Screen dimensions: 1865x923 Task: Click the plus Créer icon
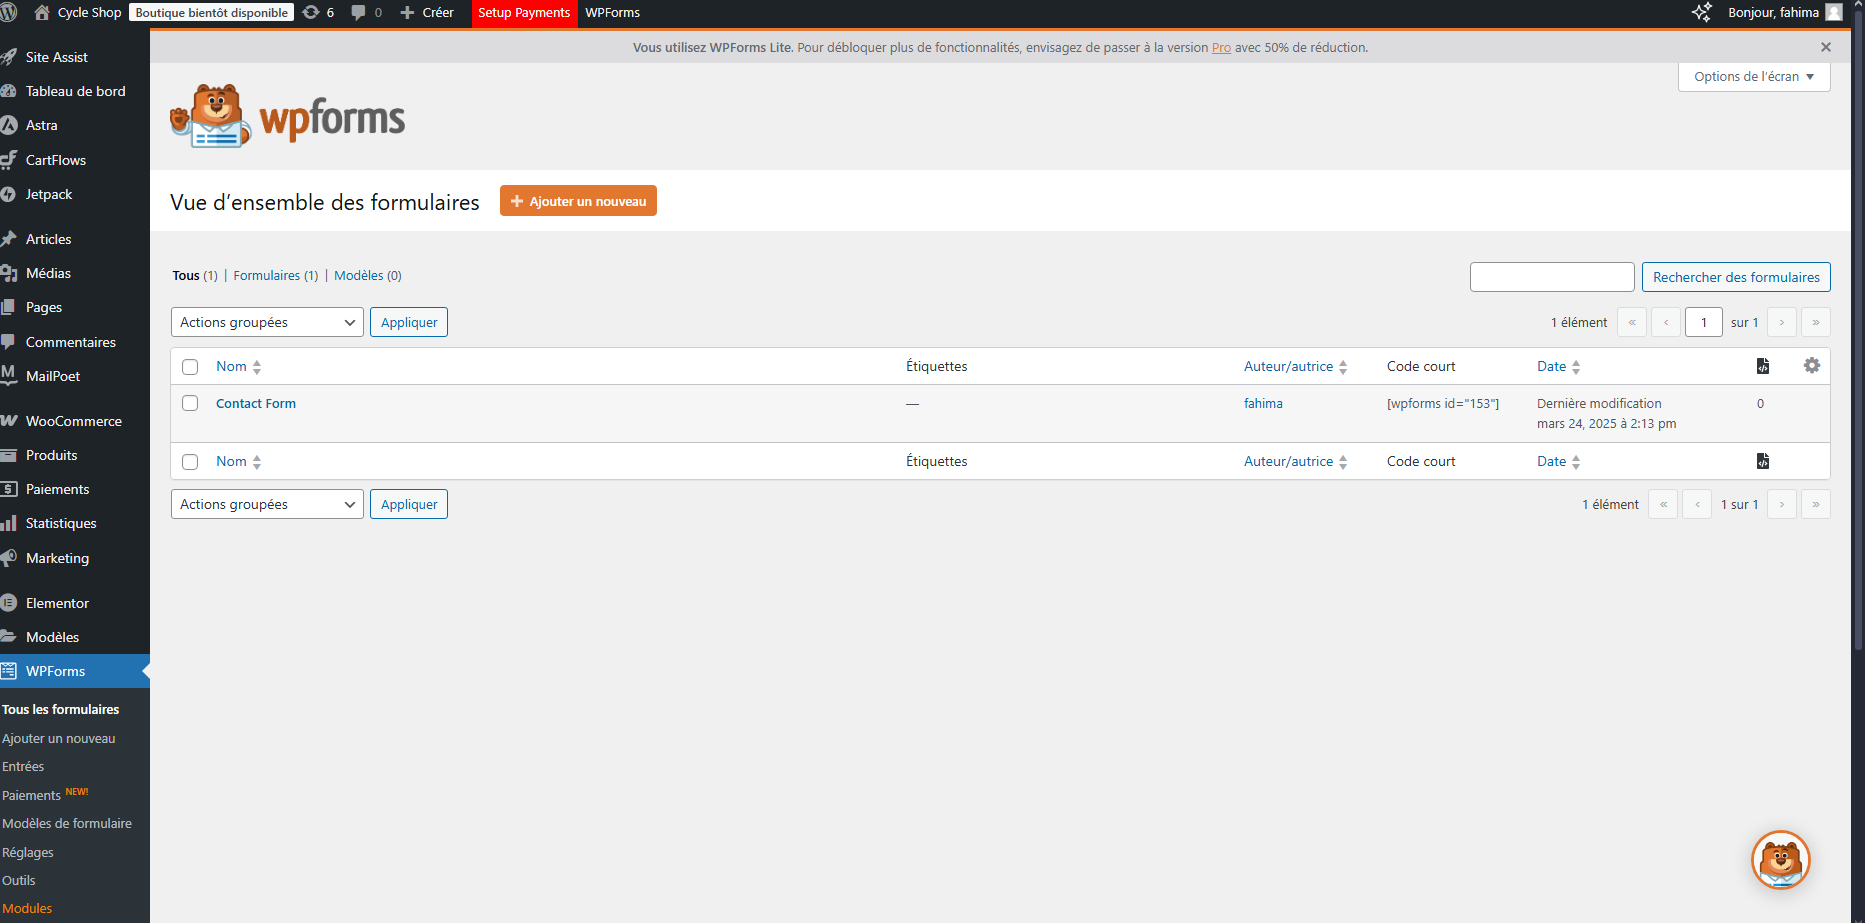(407, 13)
